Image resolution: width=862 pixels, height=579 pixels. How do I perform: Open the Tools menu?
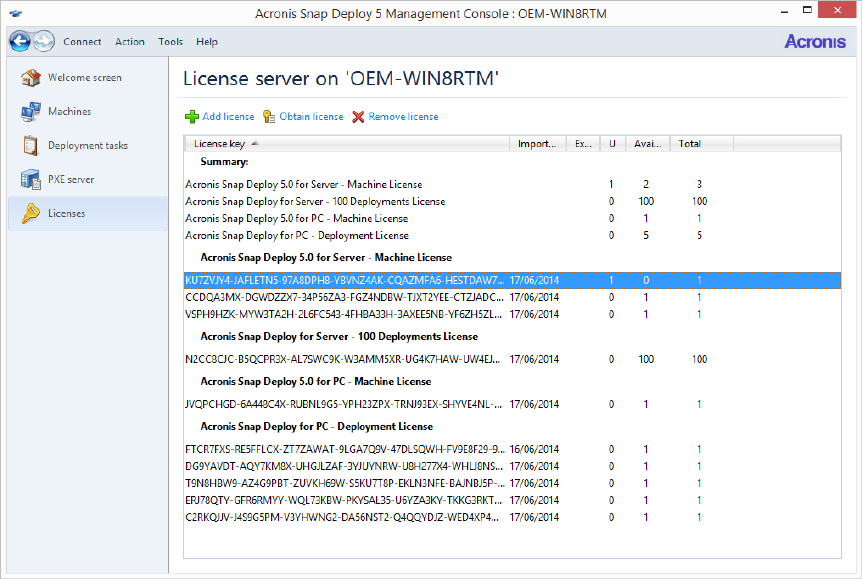[171, 42]
